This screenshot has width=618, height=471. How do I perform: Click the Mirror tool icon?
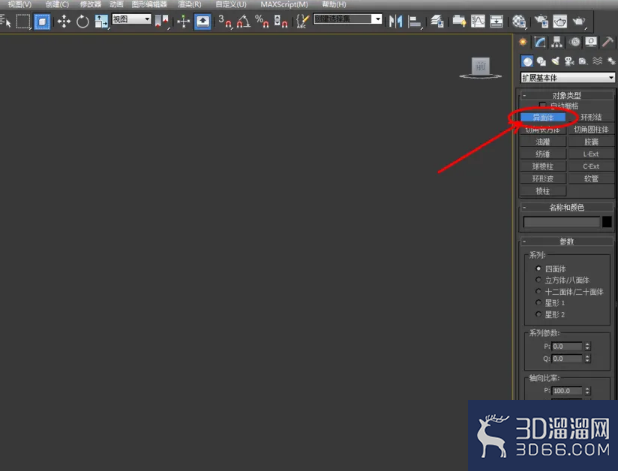pos(395,21)
